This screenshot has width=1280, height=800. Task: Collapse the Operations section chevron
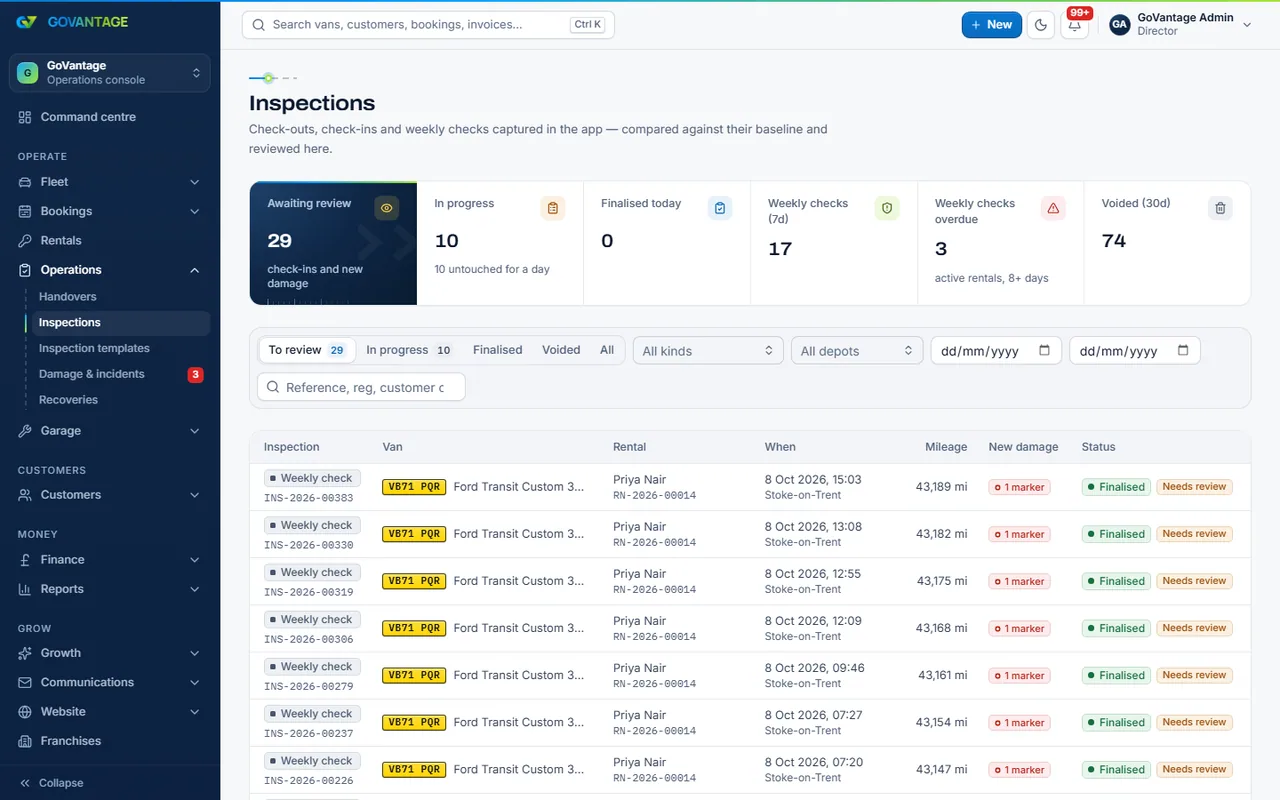195,270
